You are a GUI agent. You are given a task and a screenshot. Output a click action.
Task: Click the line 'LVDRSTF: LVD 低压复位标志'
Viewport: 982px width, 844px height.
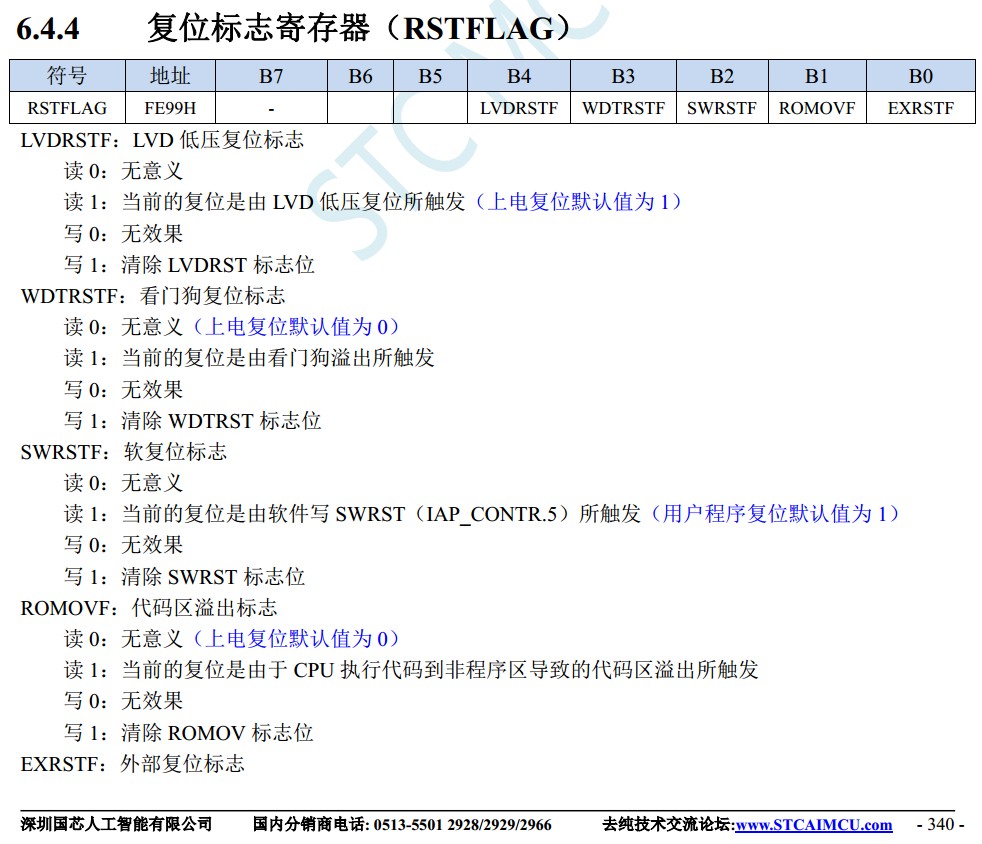162,140
